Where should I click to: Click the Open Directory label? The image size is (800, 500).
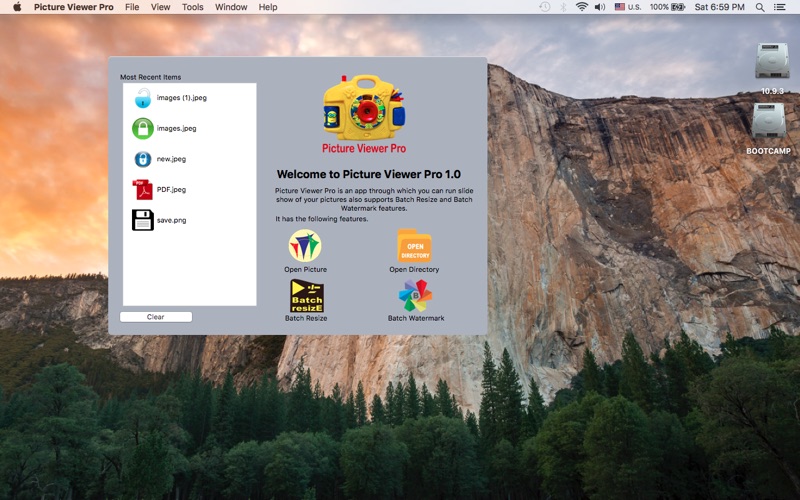[414, 269]
